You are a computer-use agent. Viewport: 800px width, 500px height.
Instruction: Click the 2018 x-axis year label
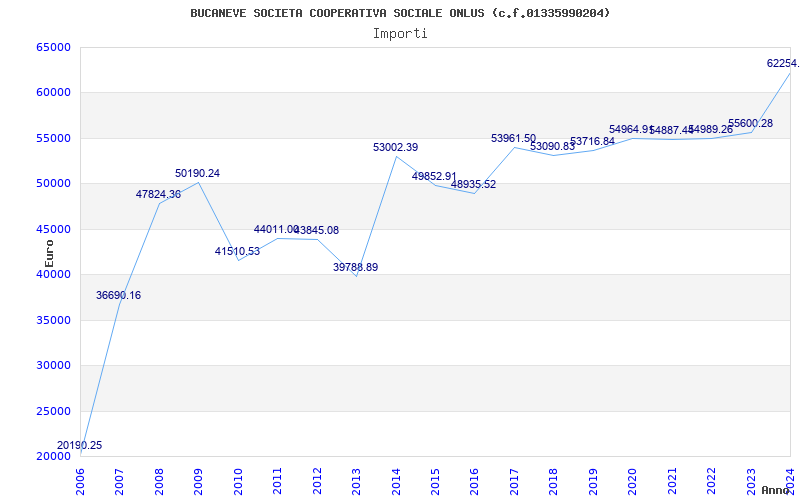coord(554,481)
